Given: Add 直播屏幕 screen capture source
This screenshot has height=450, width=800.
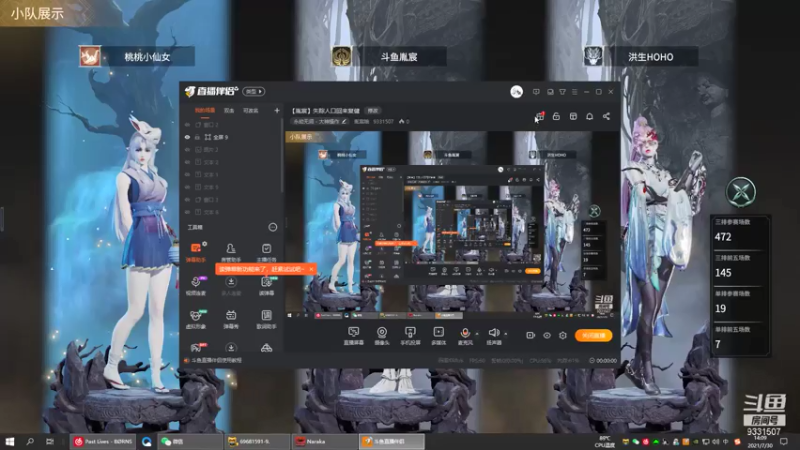Looking at the screenshot, I should click(x=353, y=336).
